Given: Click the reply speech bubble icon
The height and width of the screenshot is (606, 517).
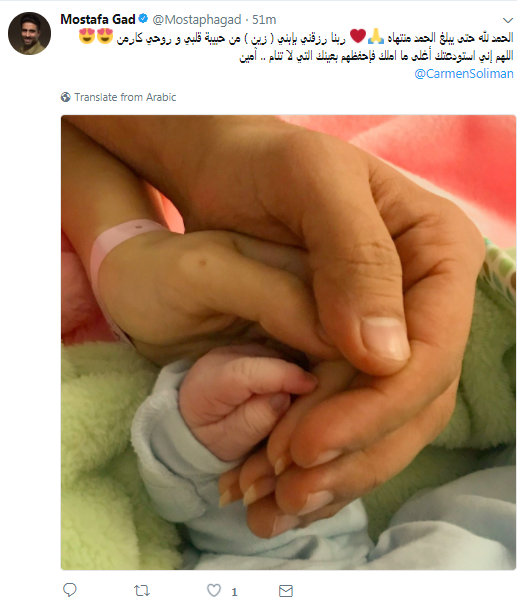Looking at the screenshot, I should point(70,590).
